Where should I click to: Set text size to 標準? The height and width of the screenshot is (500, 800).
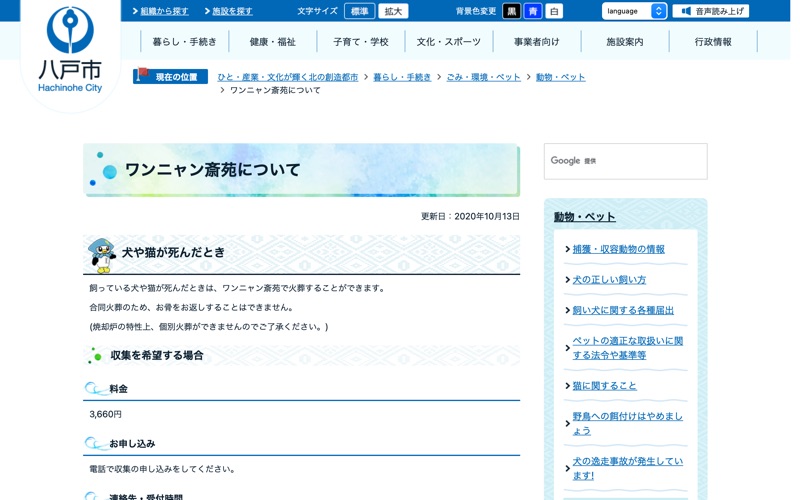click(360, 11)
